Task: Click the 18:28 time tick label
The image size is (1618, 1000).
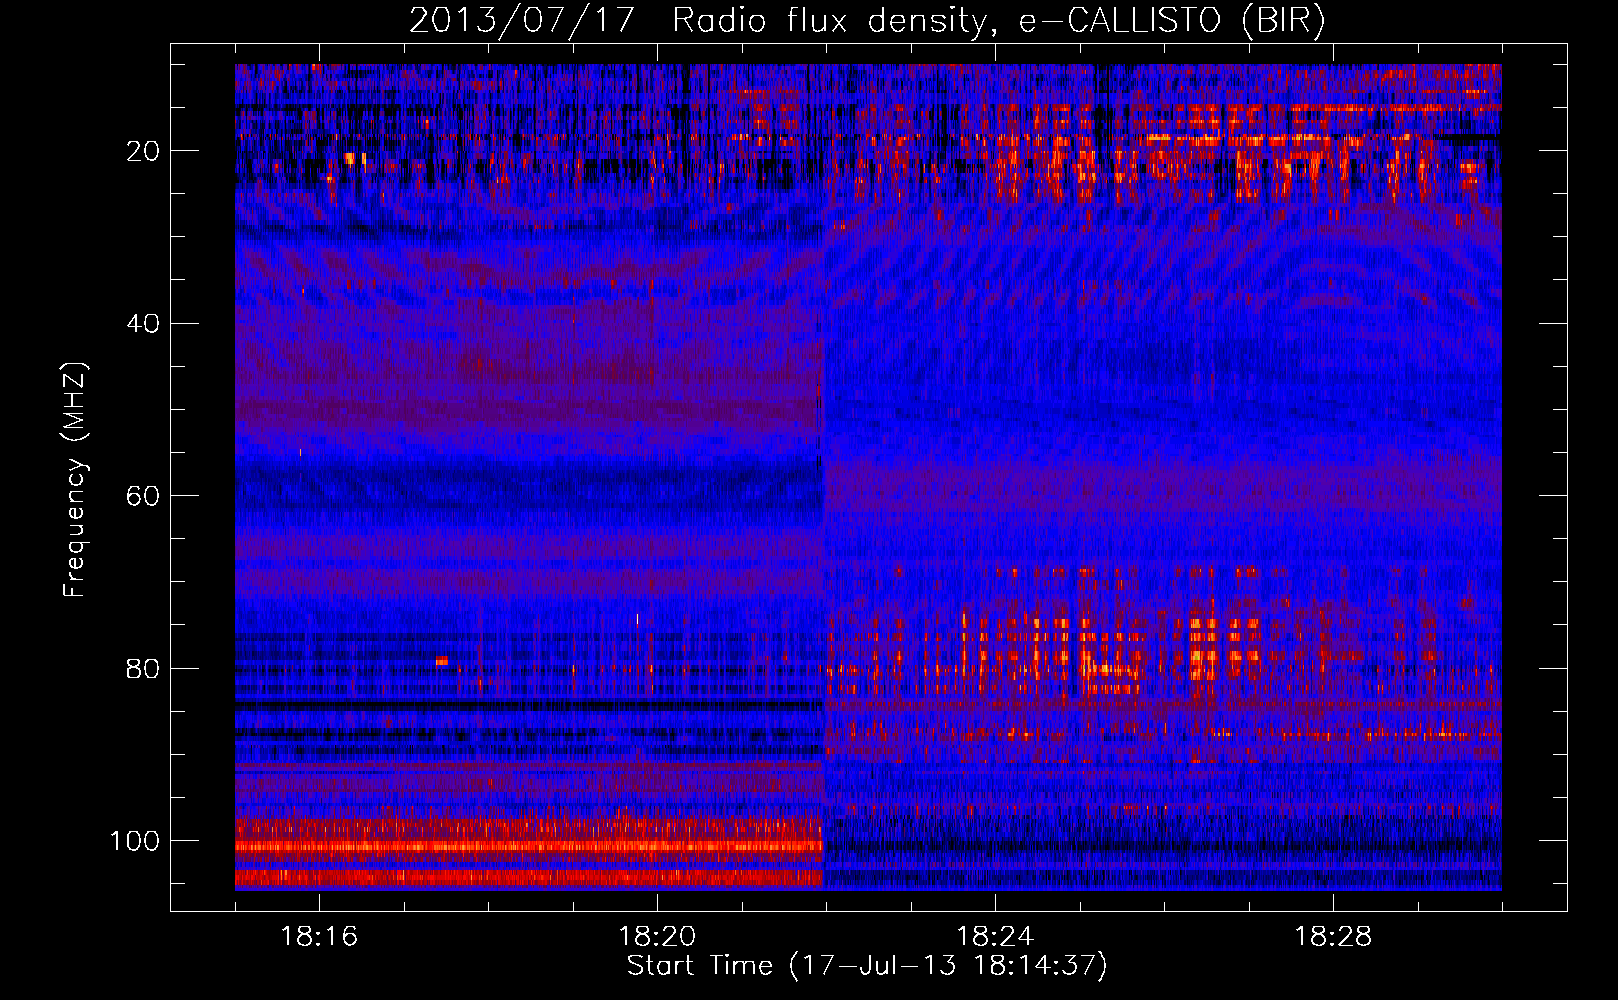Action: 1333,937
